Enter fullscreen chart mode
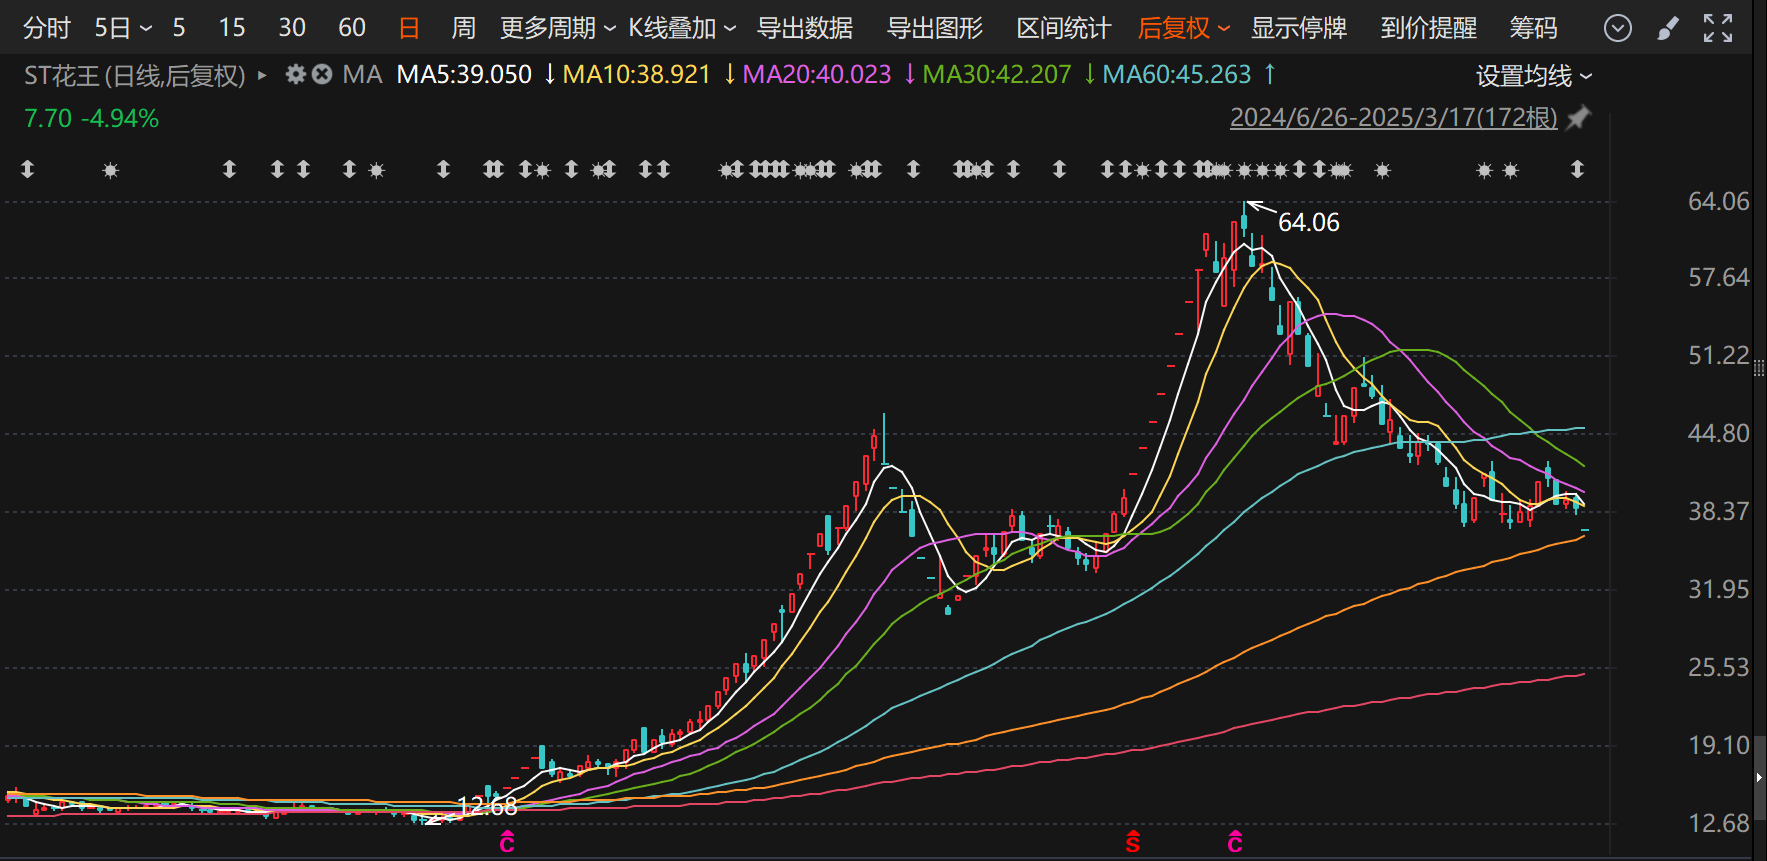Image resolution: width=1767 pixels, height=861 pixels. point(1717,29)
